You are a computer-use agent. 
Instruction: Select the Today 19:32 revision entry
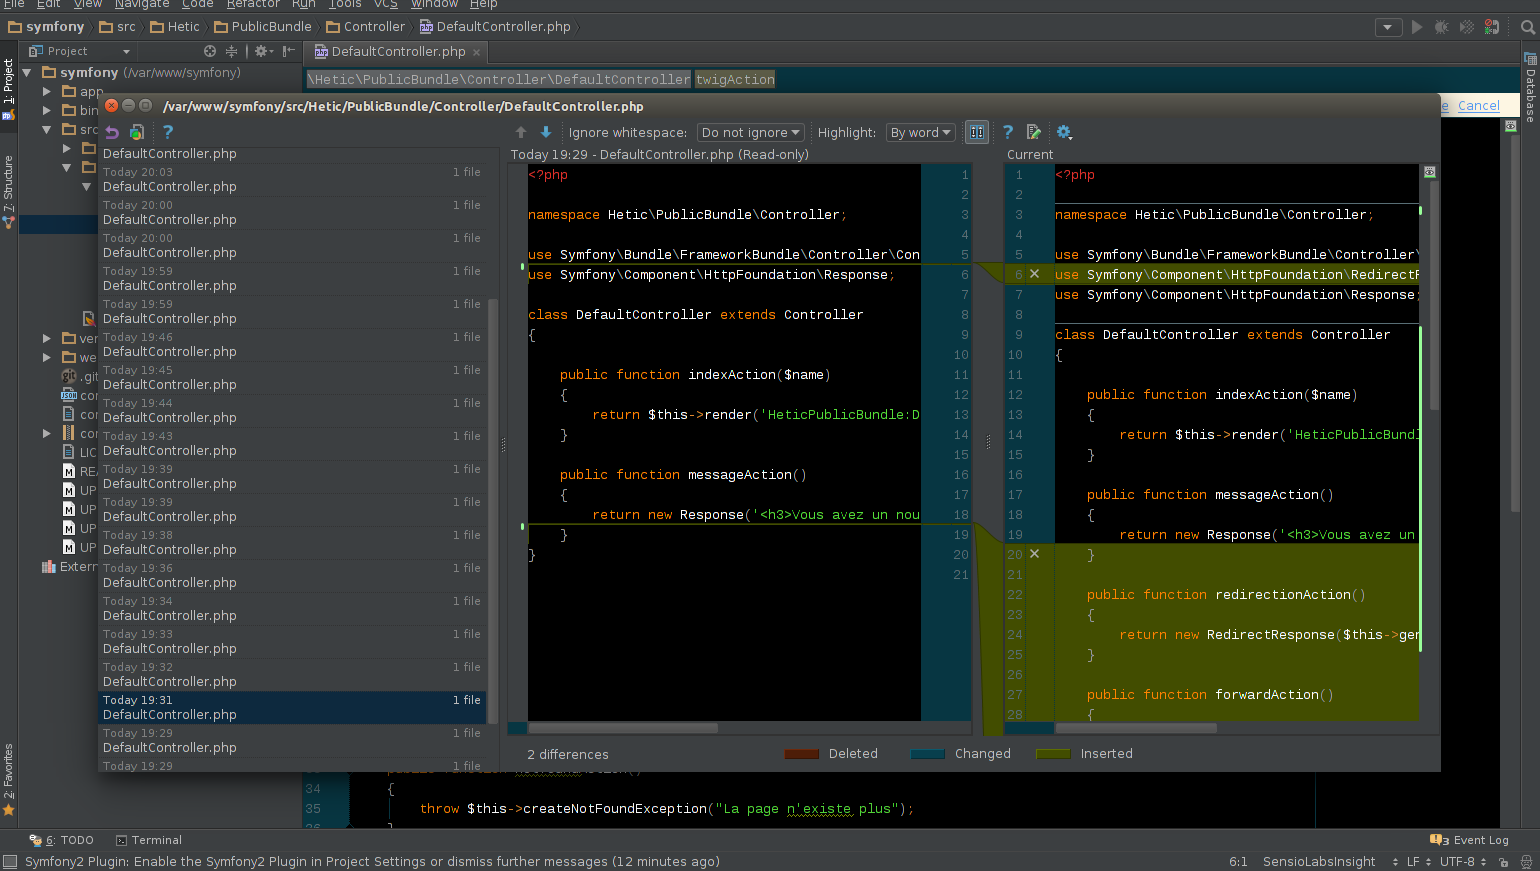(292, 674)
